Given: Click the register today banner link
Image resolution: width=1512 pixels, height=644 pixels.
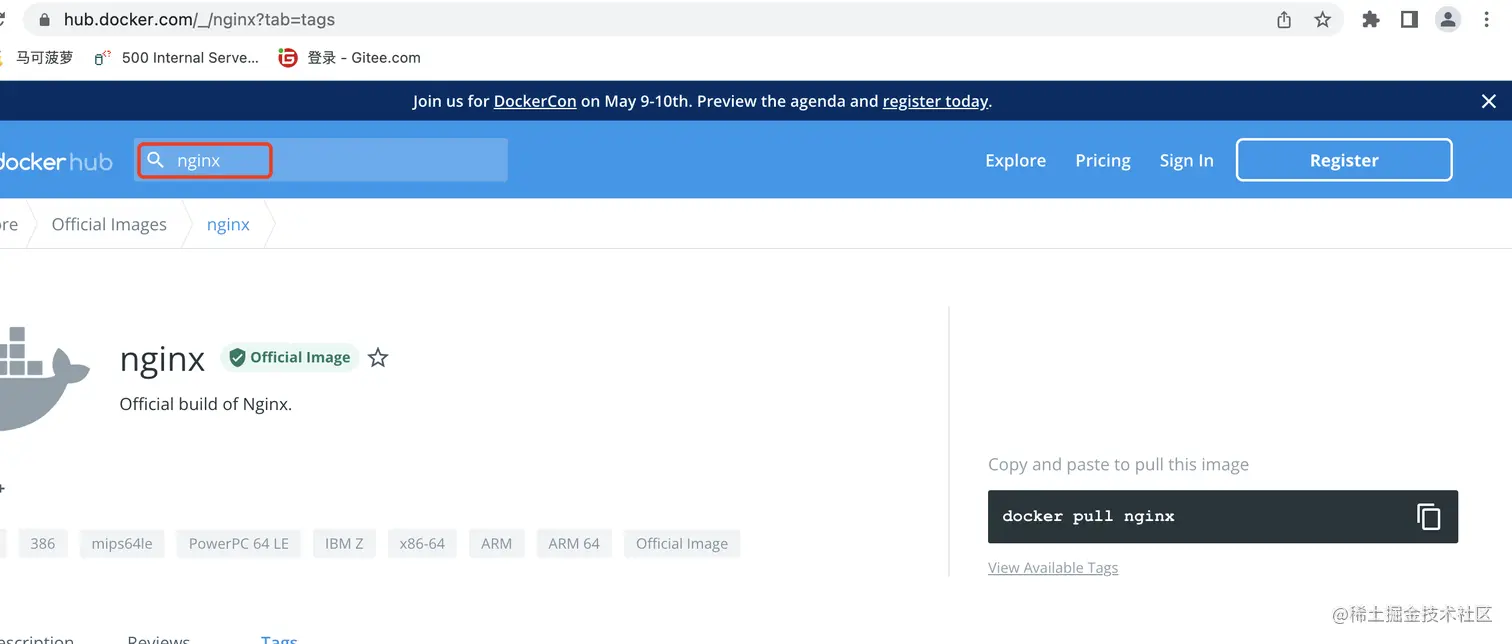Looking at the screenshot, I should [x=935, y=101].
